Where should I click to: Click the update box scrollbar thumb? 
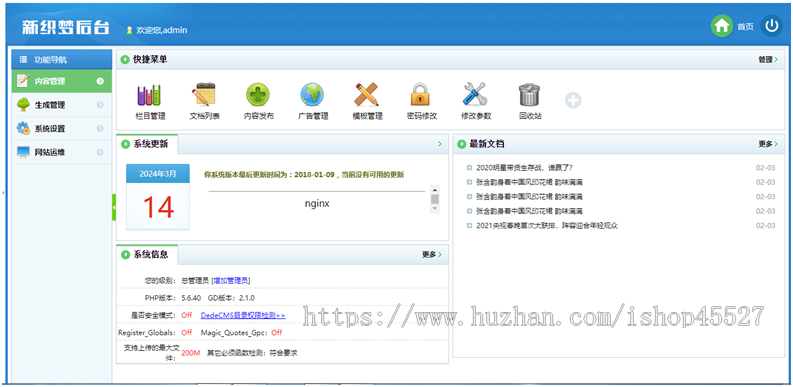click(434, 199)
